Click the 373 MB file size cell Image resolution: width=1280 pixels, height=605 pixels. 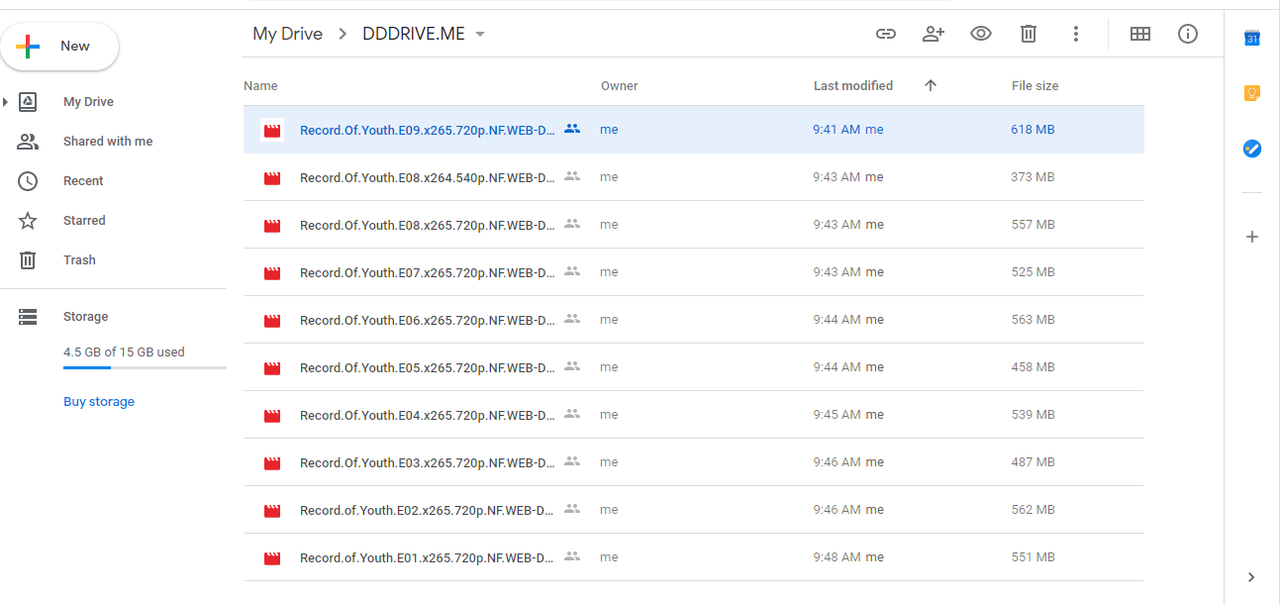coord(1033,177)
